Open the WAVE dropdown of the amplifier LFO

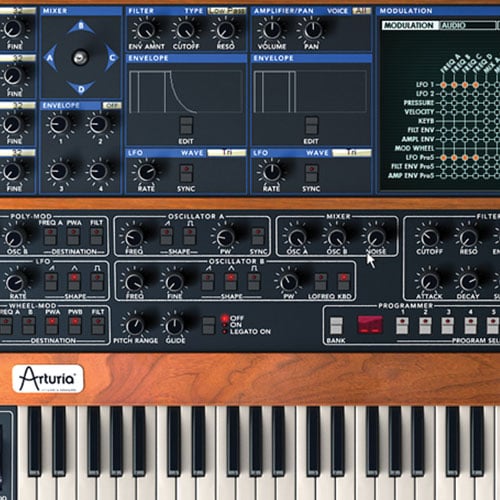click(x=352, y=153)
